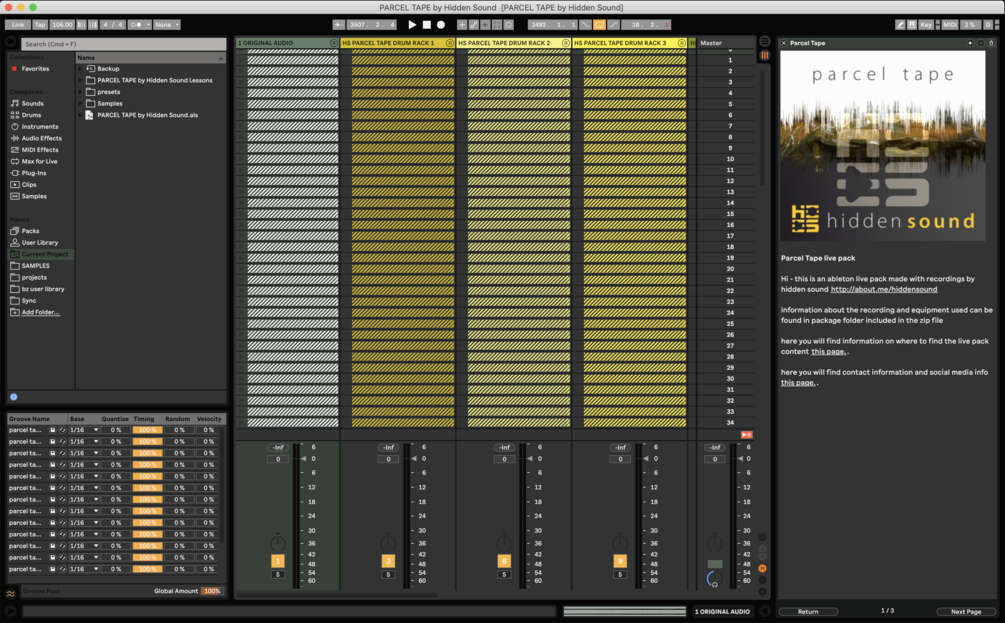This screenshot has height=623, width=1005.
Task: Arm the Arrangement Record button
Action: tap(441, 24)
